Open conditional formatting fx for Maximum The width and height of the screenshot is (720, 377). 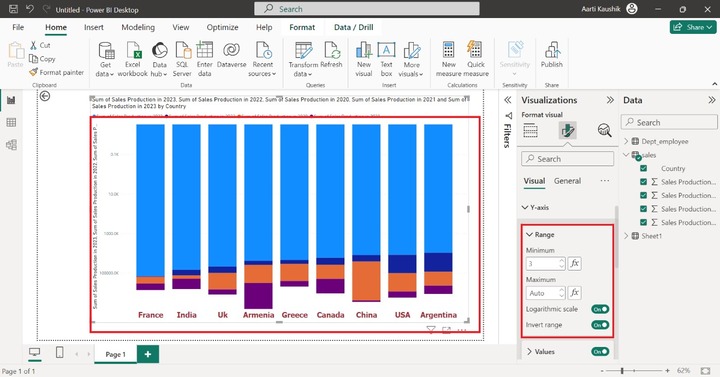[574, 293]
